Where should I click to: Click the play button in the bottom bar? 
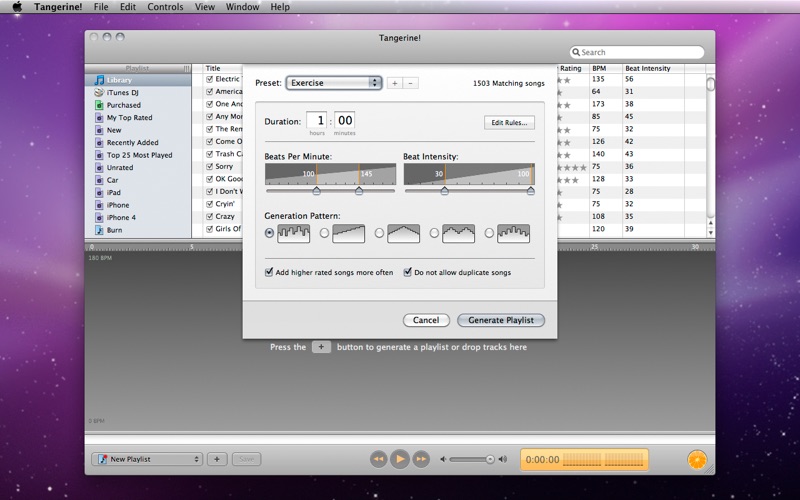400,459
